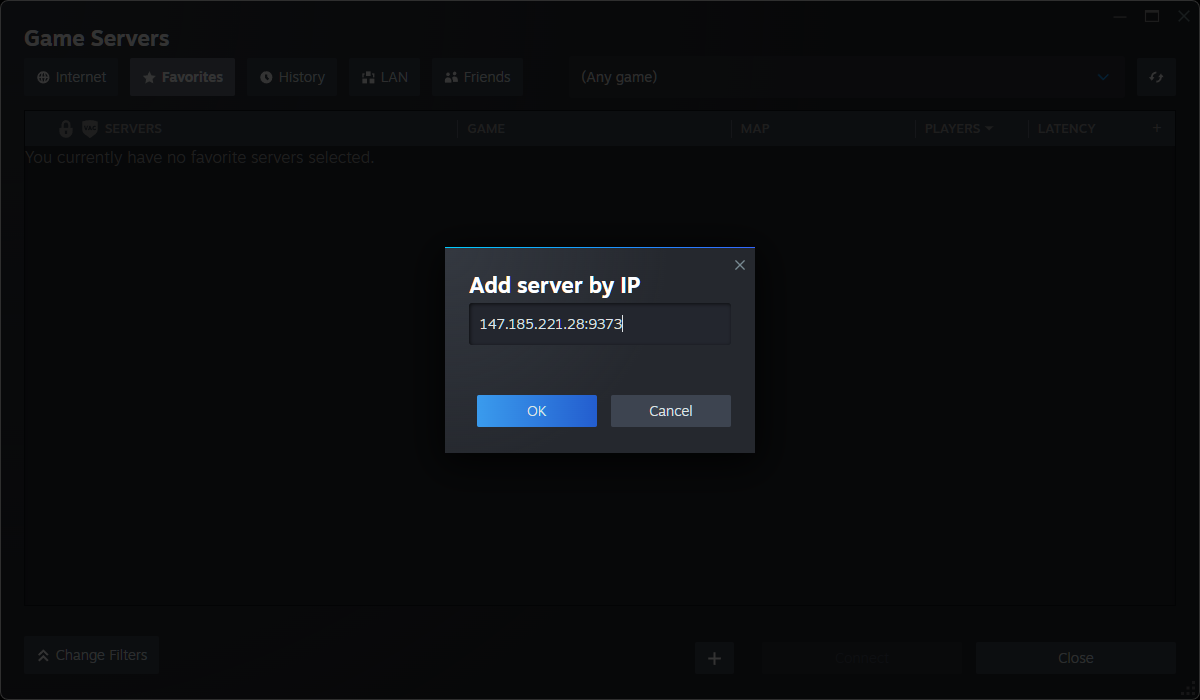Click the double chevron on Change Filters

(x=43, y=655)
